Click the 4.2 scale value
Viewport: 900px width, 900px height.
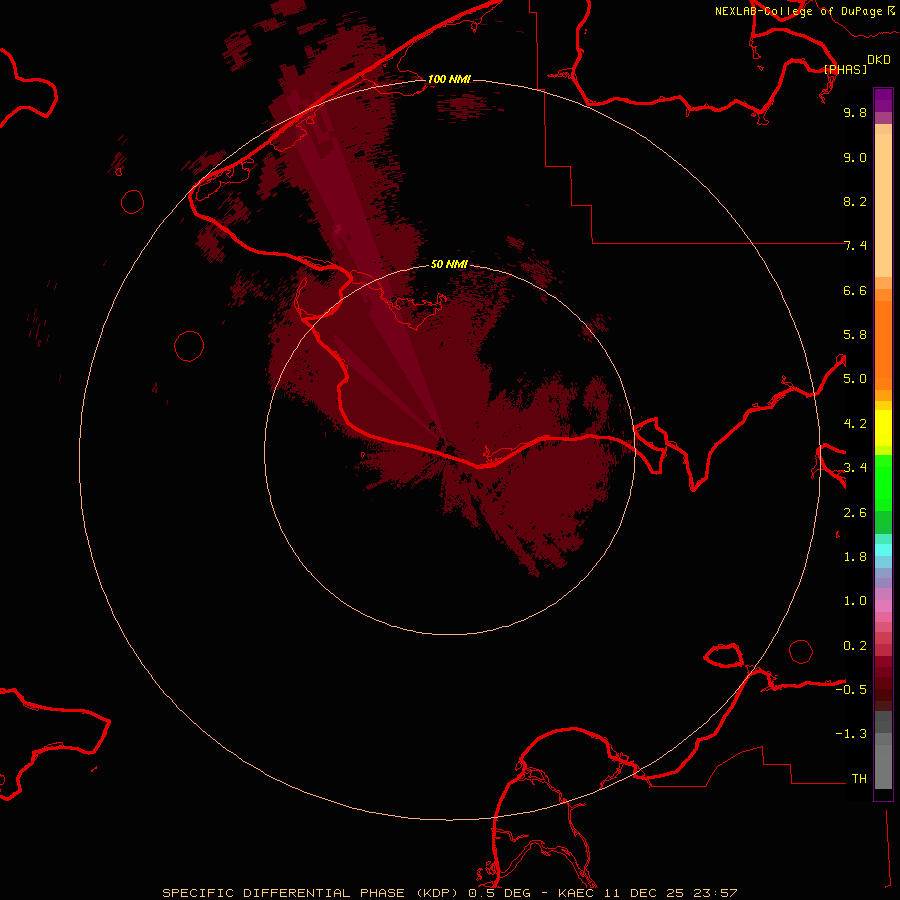855,424
